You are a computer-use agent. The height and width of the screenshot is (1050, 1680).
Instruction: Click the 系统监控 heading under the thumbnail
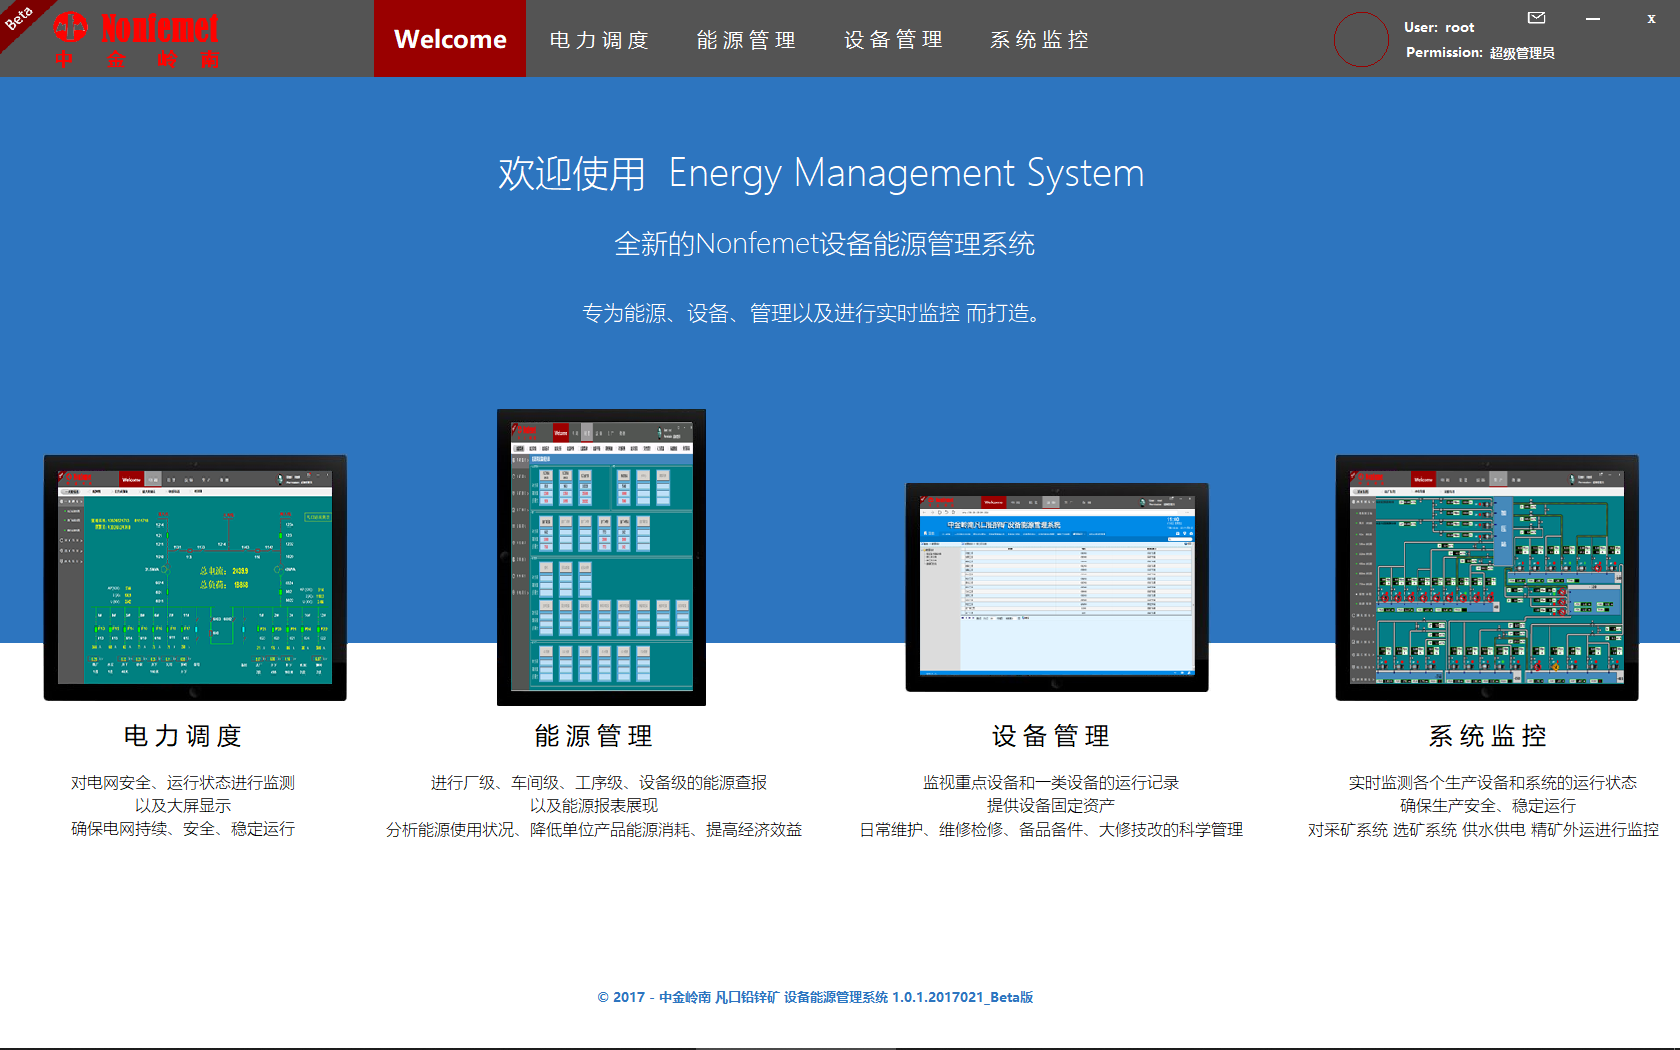click(x=1488, y=736)
